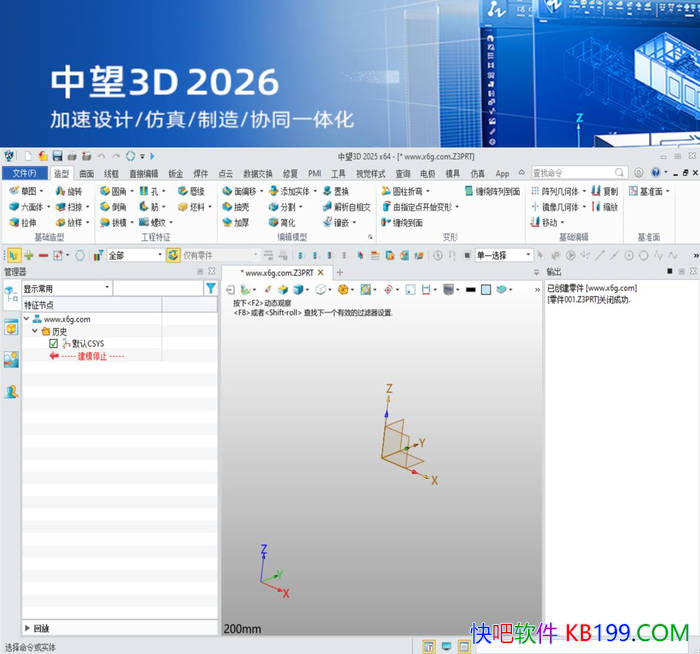700x654 pixels.
Task: Select the Thicken (加厚) tool
Action: [236, 222]
